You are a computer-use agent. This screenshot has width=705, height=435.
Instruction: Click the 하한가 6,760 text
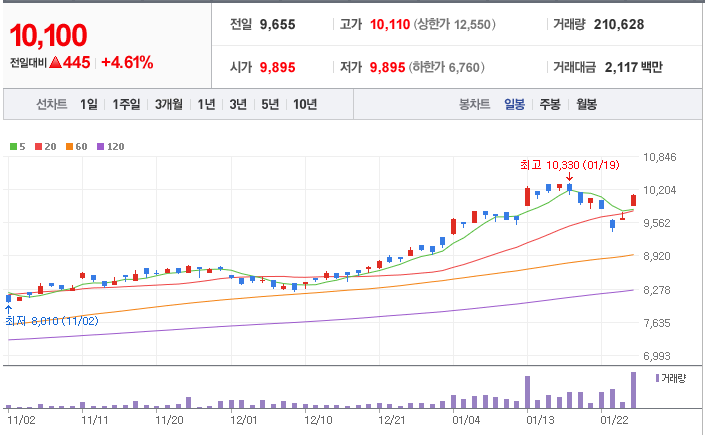(446, 67)
